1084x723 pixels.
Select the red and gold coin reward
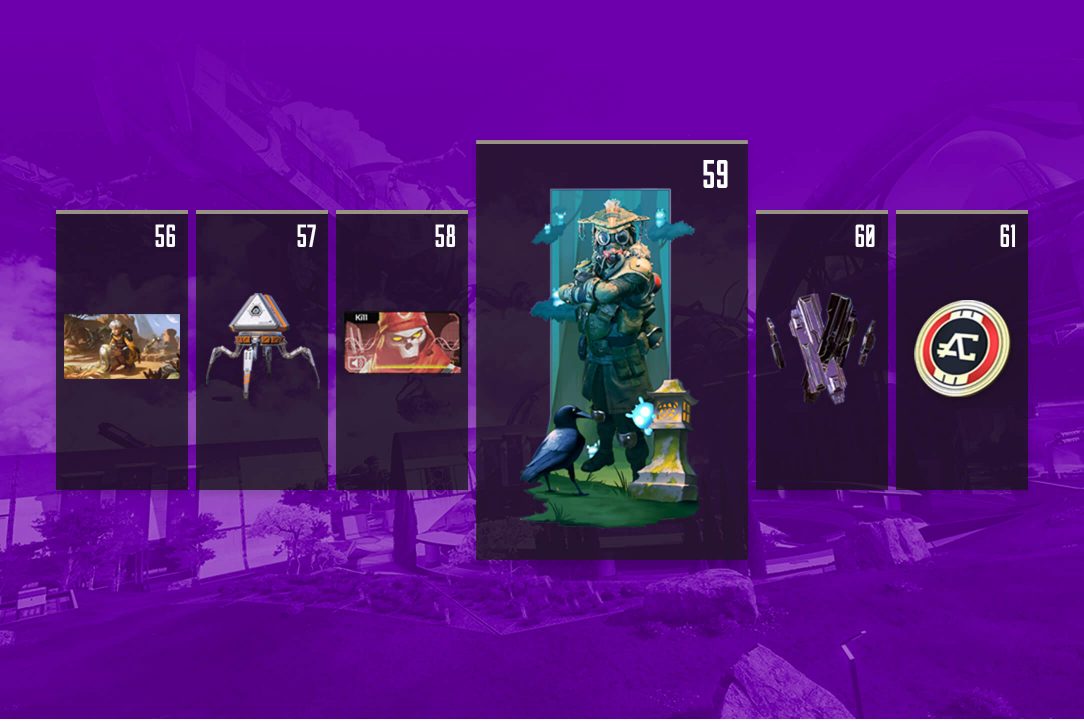click(962, 348)
